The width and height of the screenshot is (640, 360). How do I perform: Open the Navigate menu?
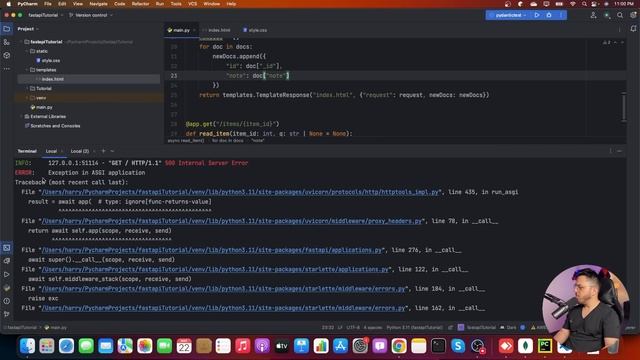[98, 4]
